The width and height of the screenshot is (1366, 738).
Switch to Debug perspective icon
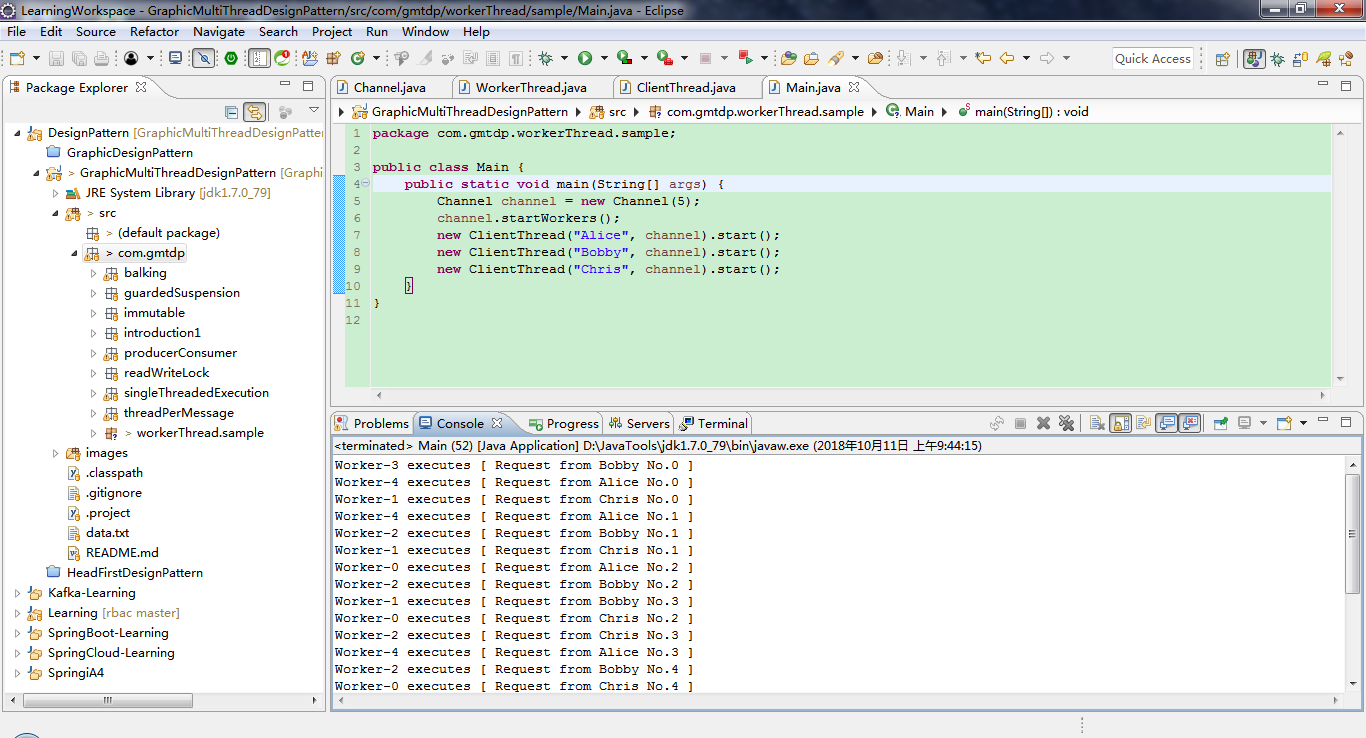[1277, 59]
